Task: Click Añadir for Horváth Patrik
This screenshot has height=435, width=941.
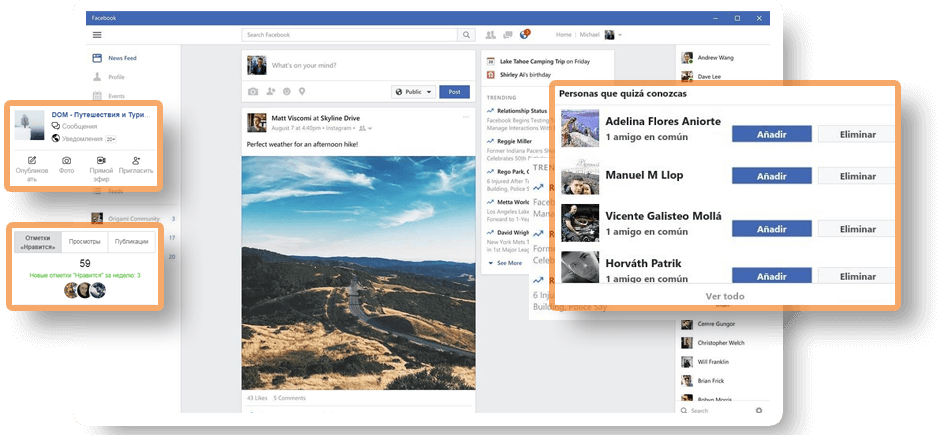Action: [x=772, y=276]
